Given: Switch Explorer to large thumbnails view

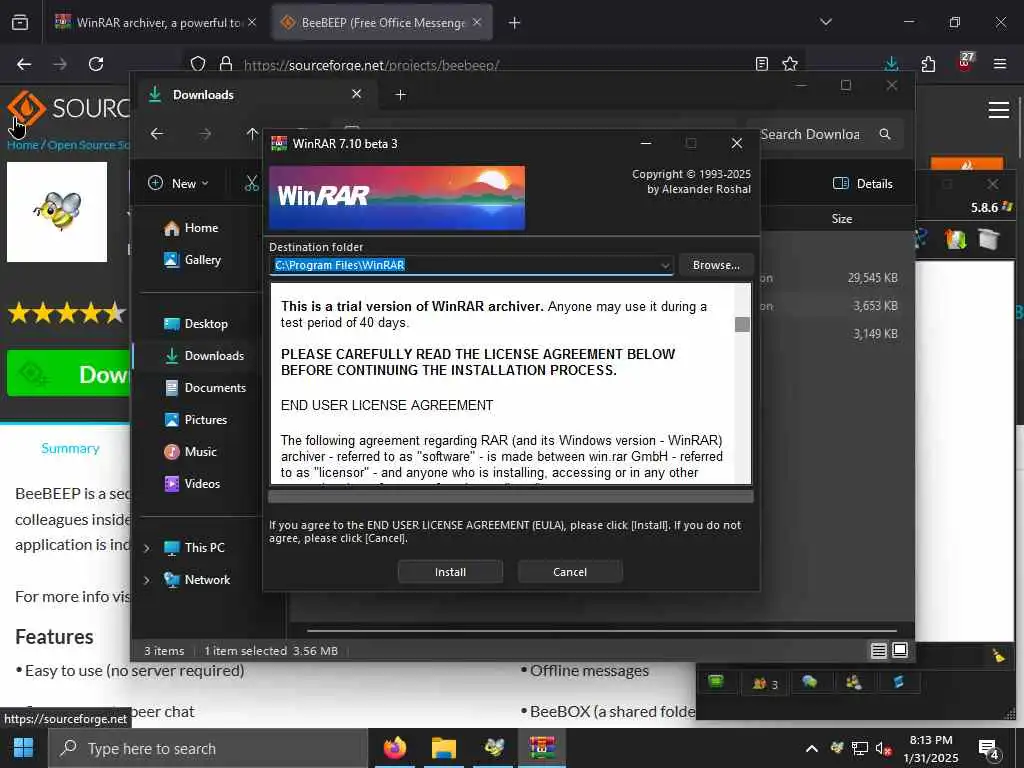Looking at the screenshot, I should 900,650.
